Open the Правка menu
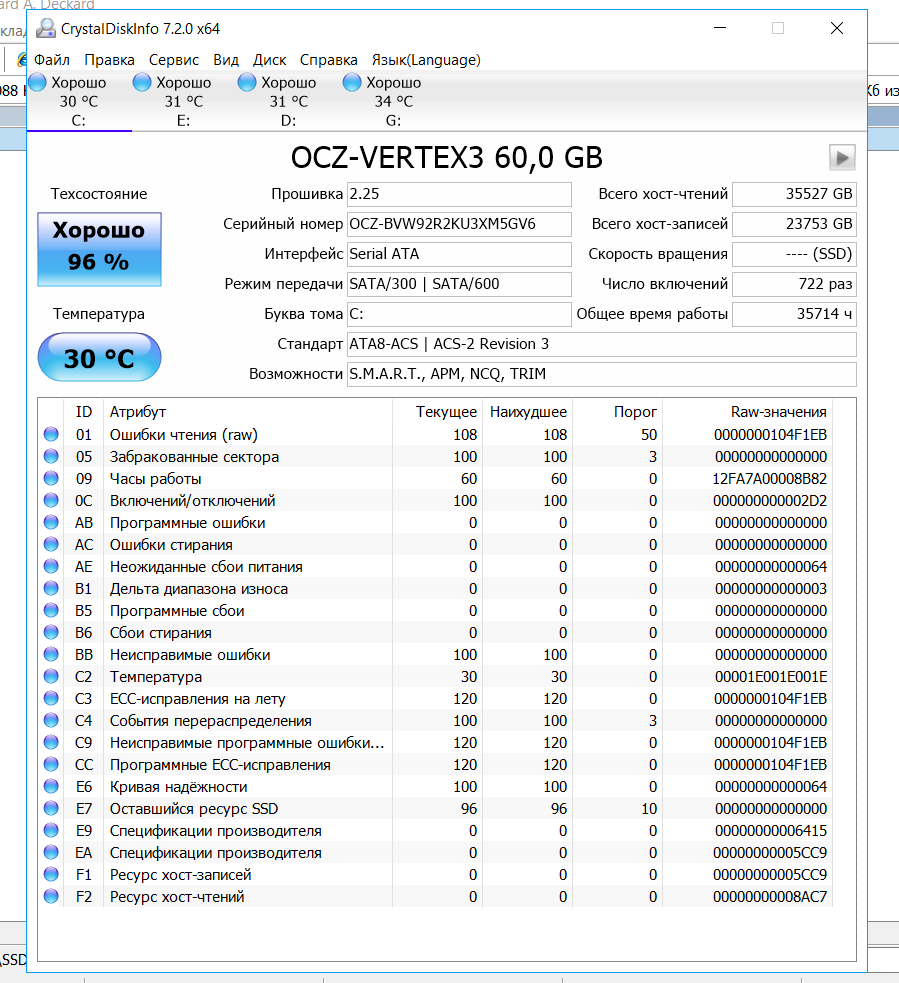 pyautogui.click(x=109, y=60)
